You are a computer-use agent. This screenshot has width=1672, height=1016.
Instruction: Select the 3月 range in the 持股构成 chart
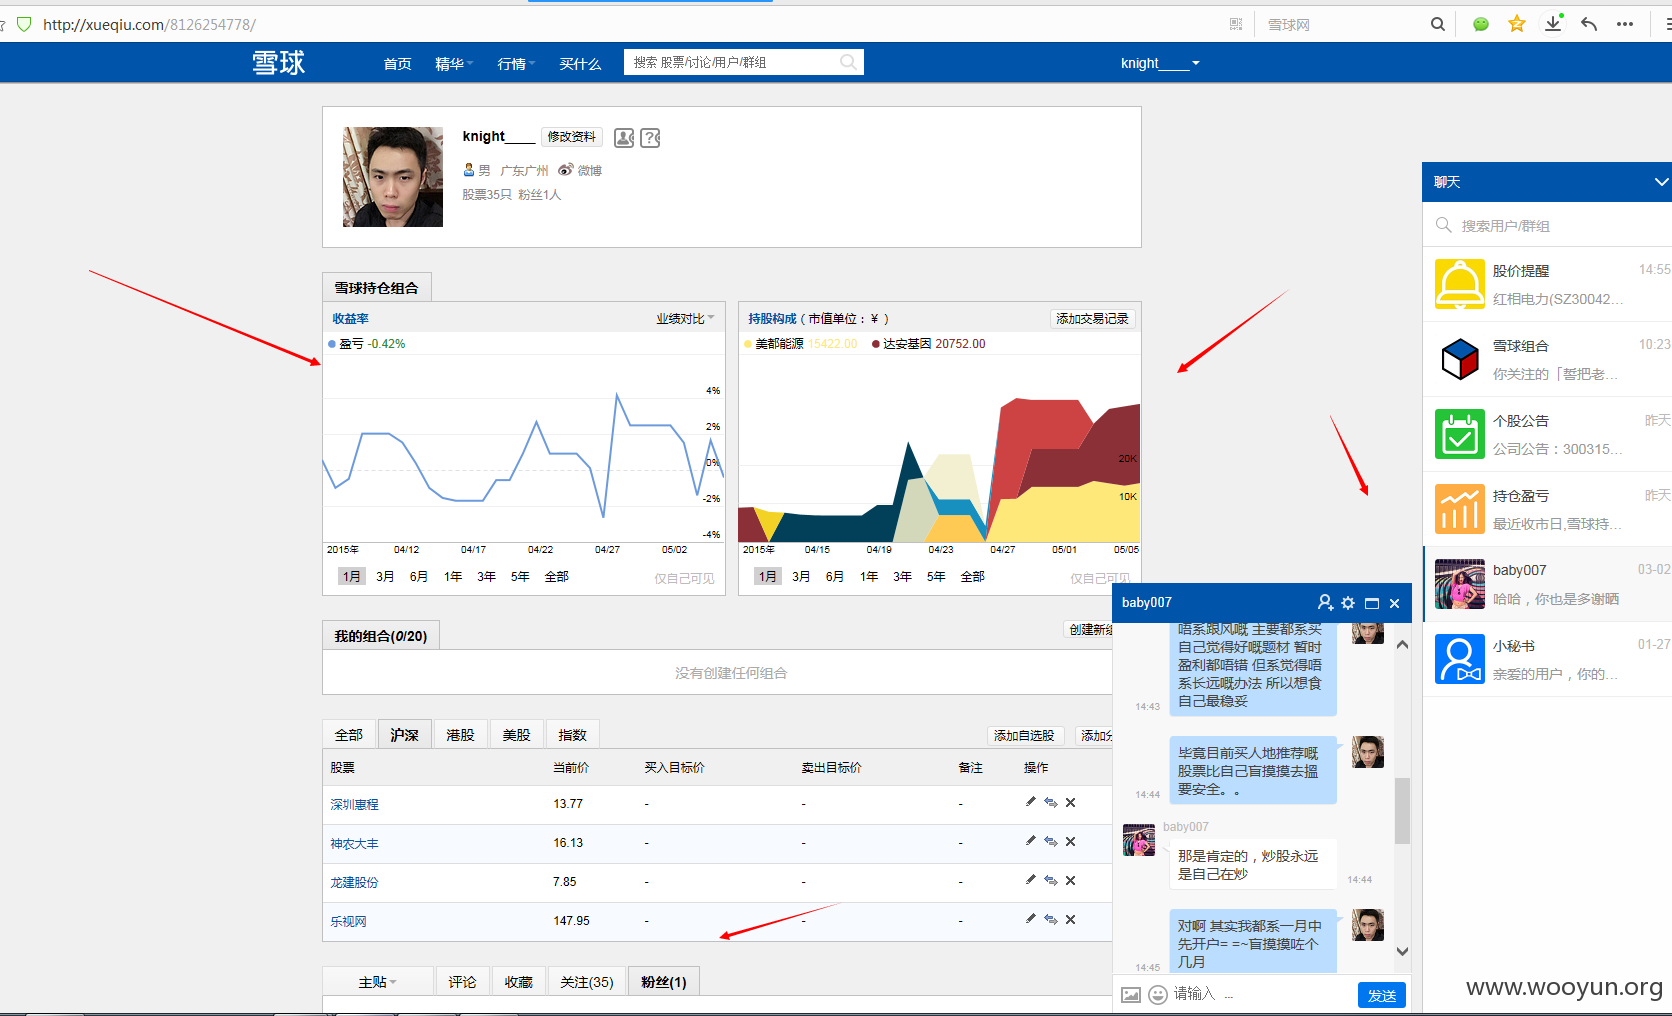801,576
